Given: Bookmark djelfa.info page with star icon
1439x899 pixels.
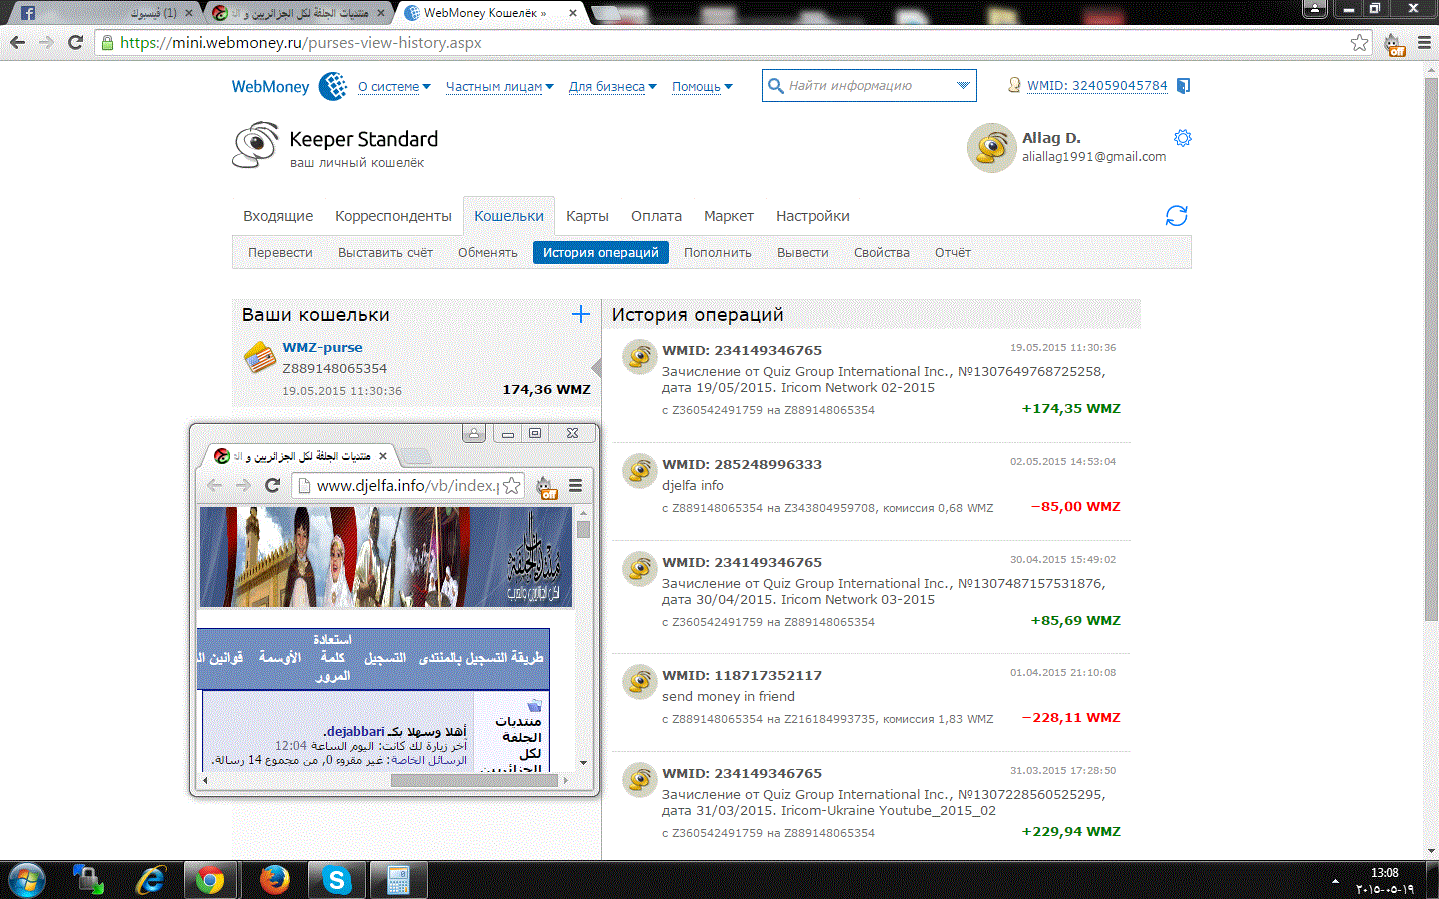Looking at the screenshot, I should tap(512, 485).
